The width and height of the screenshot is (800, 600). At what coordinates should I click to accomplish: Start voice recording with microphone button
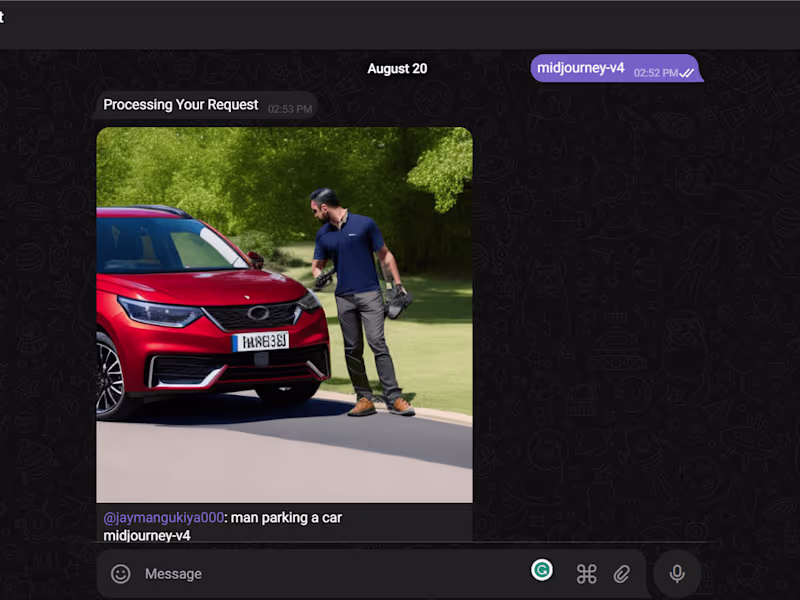677,573
